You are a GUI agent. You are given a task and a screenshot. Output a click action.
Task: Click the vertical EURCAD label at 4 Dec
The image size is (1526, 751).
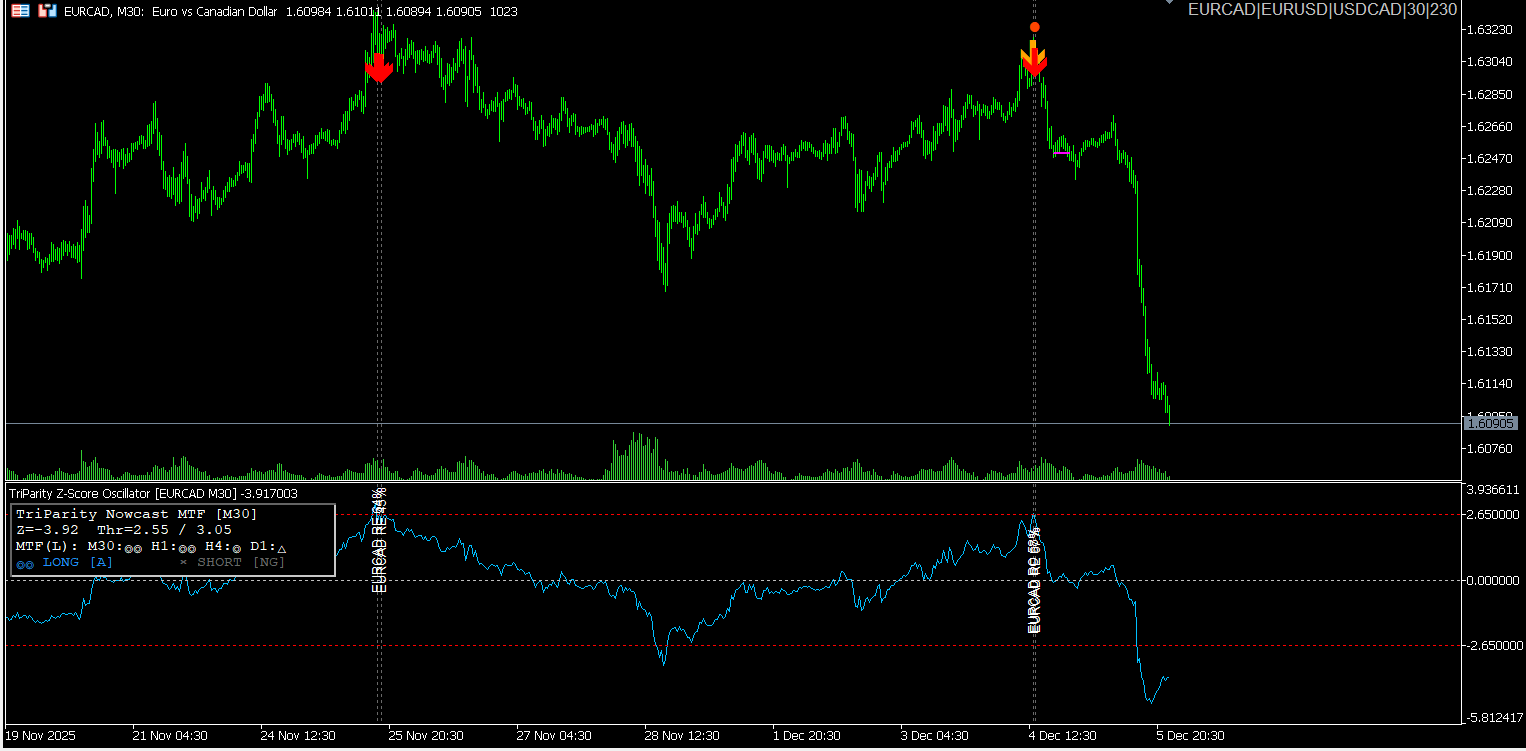click(1035, 580)
